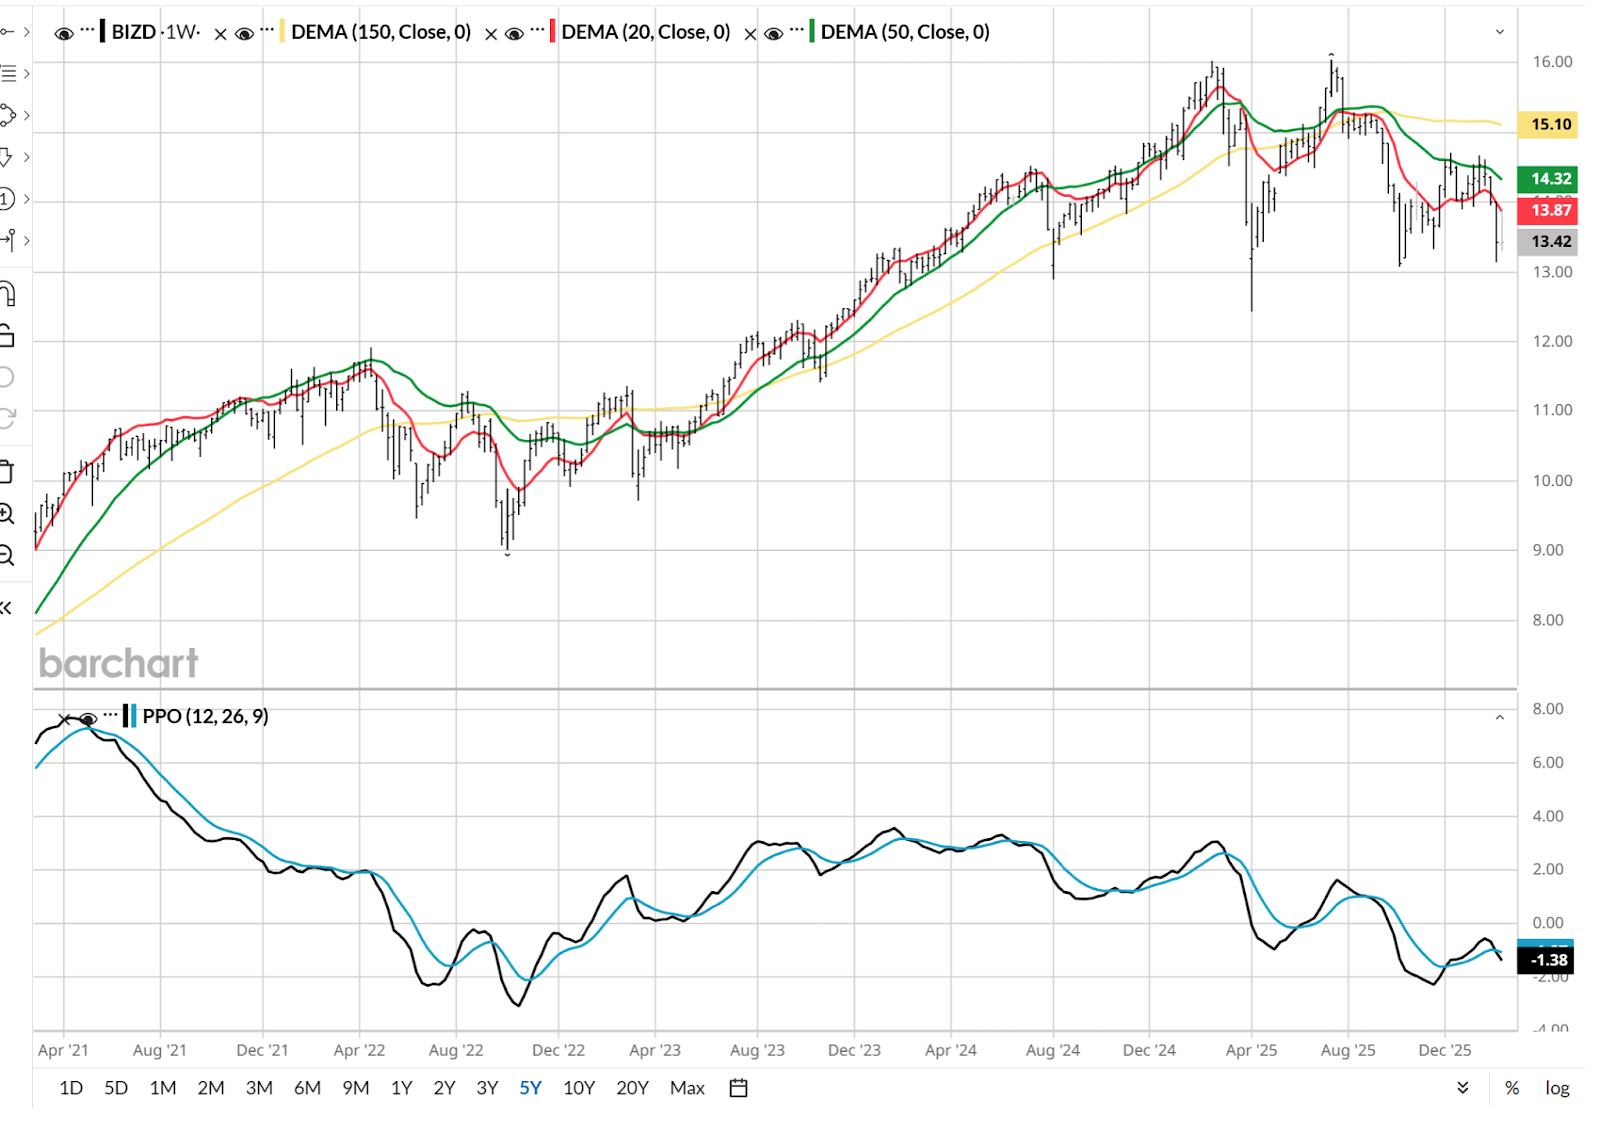The width and height of the screenshot is (1600, 1145).
Task: Choose the 20Y range button
Action: (632, 1088)
